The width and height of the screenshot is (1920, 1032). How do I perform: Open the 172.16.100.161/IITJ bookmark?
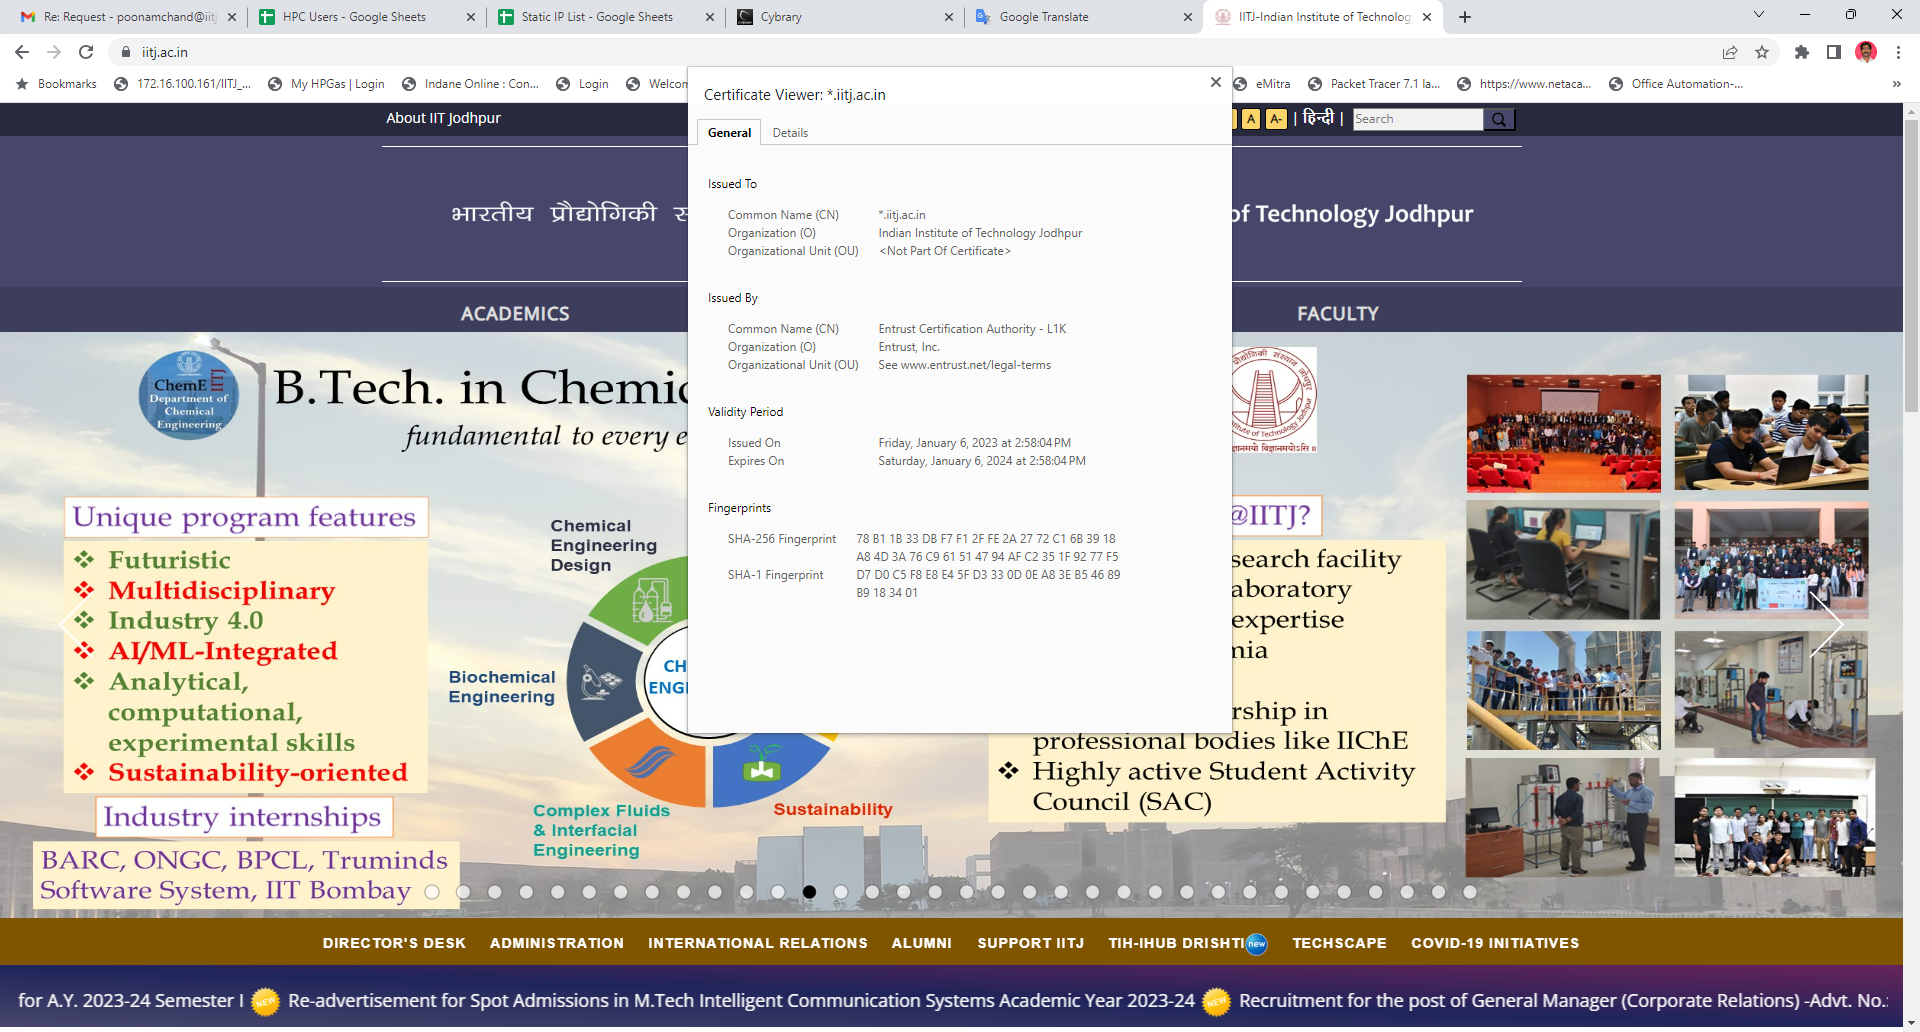(182, 84)
